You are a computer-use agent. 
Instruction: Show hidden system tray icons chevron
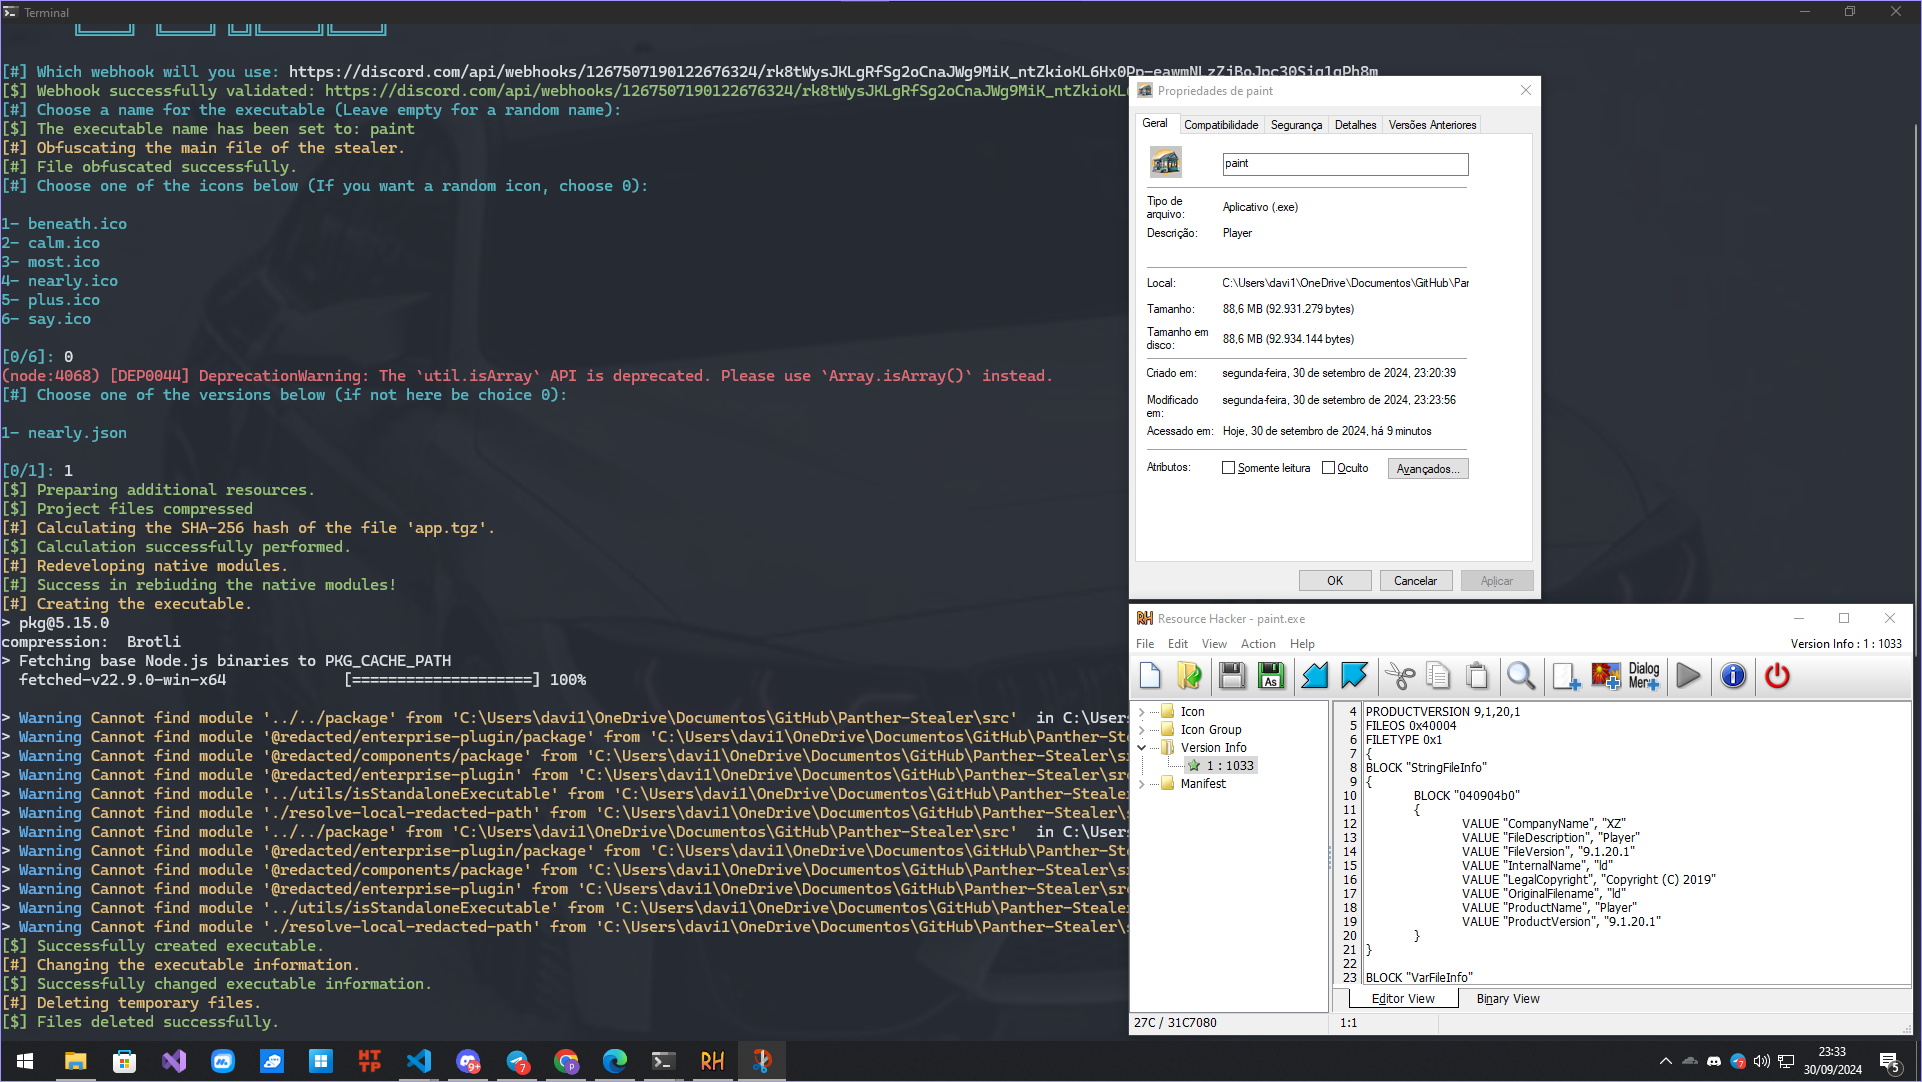tap(1665, 1061)
